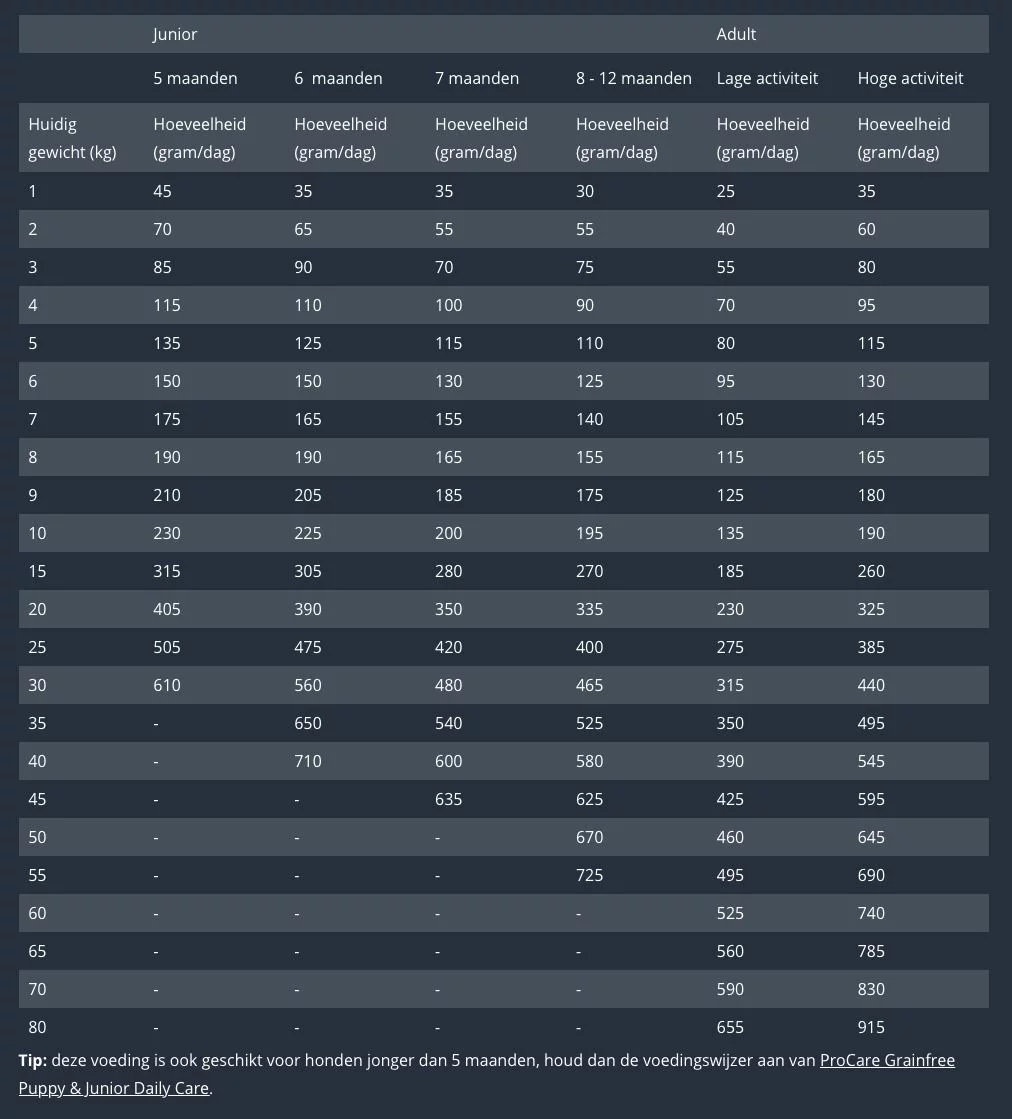Select the 610 gram value cell
The width and height of the screenshot is (1012, 1119).
click(167, 685)
